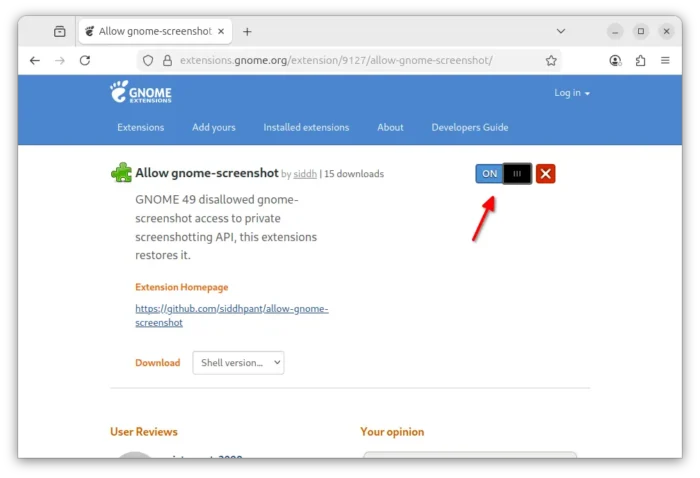Screen dimensions: 700x478
Task: Click the green puzzle piece extension icon
Action: (x=121, y=173)
